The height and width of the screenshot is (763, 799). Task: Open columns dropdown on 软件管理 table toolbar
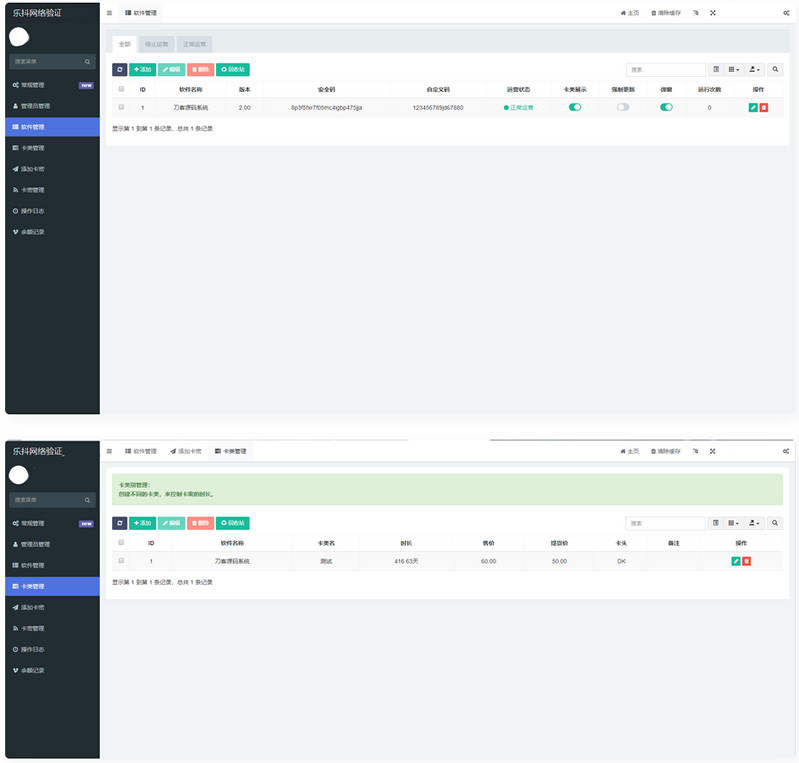coord(733,69)
